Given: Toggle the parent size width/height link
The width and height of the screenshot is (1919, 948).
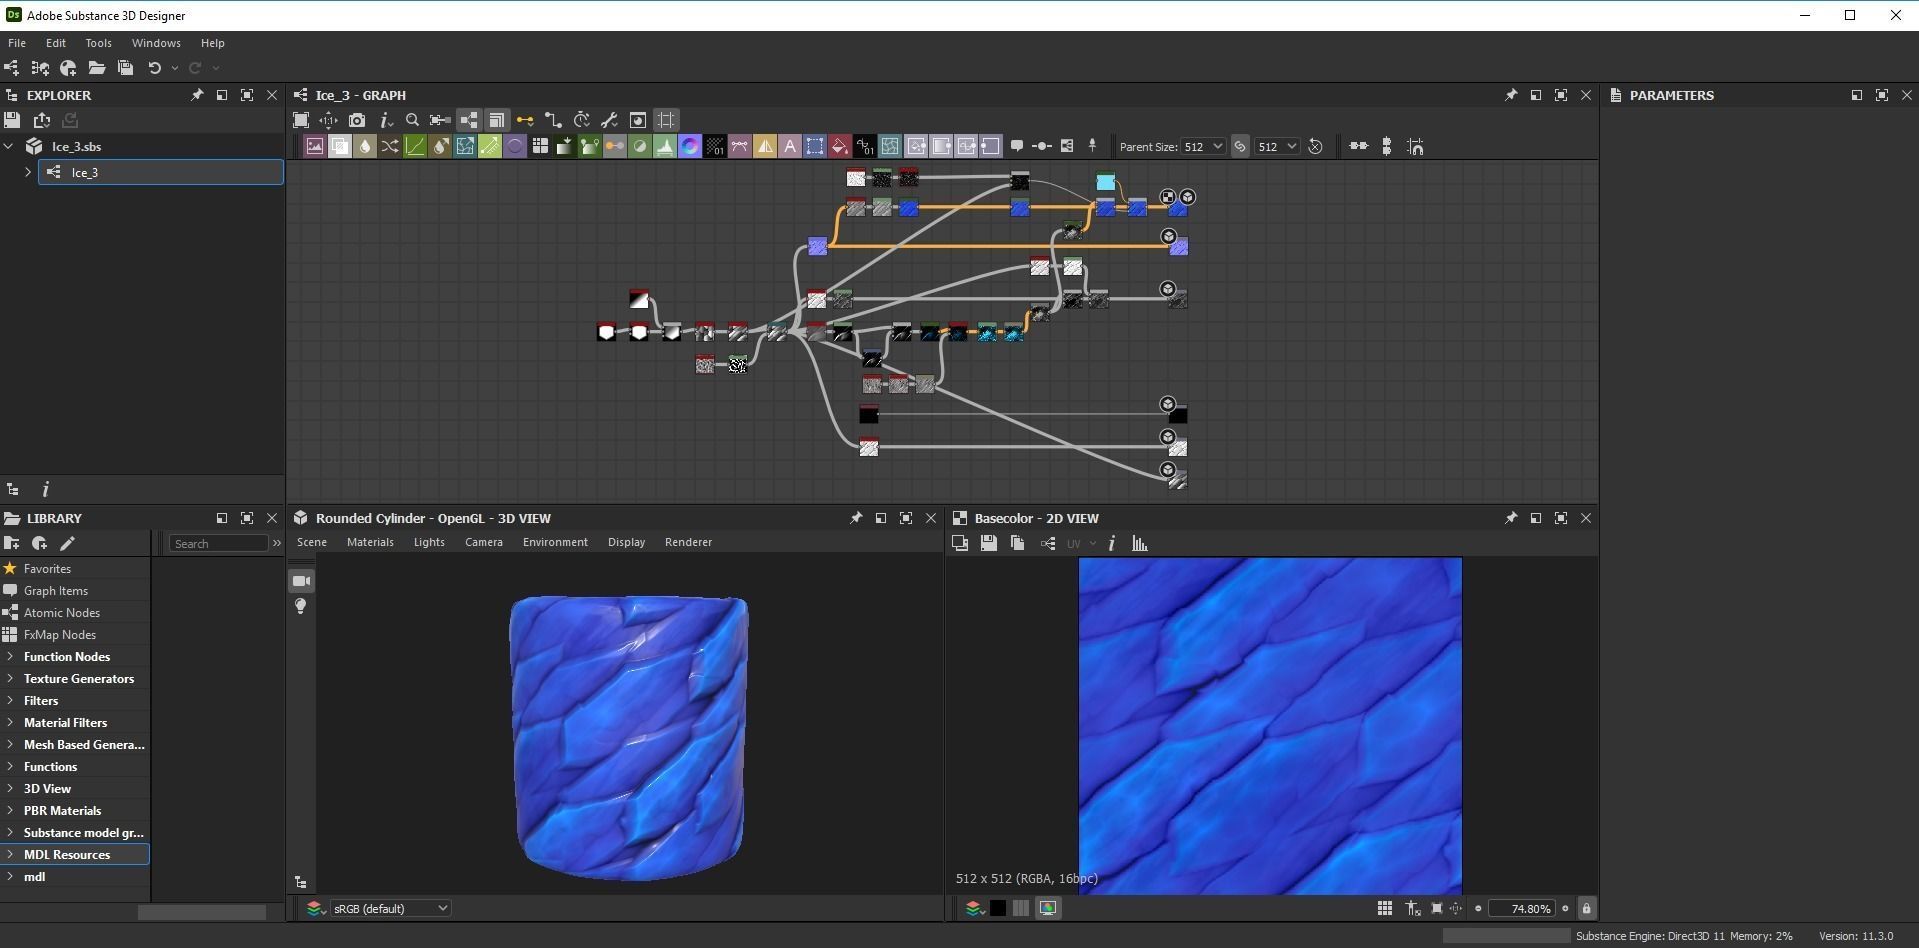Looking at the screenshot, I should [x=1240, y=146].
